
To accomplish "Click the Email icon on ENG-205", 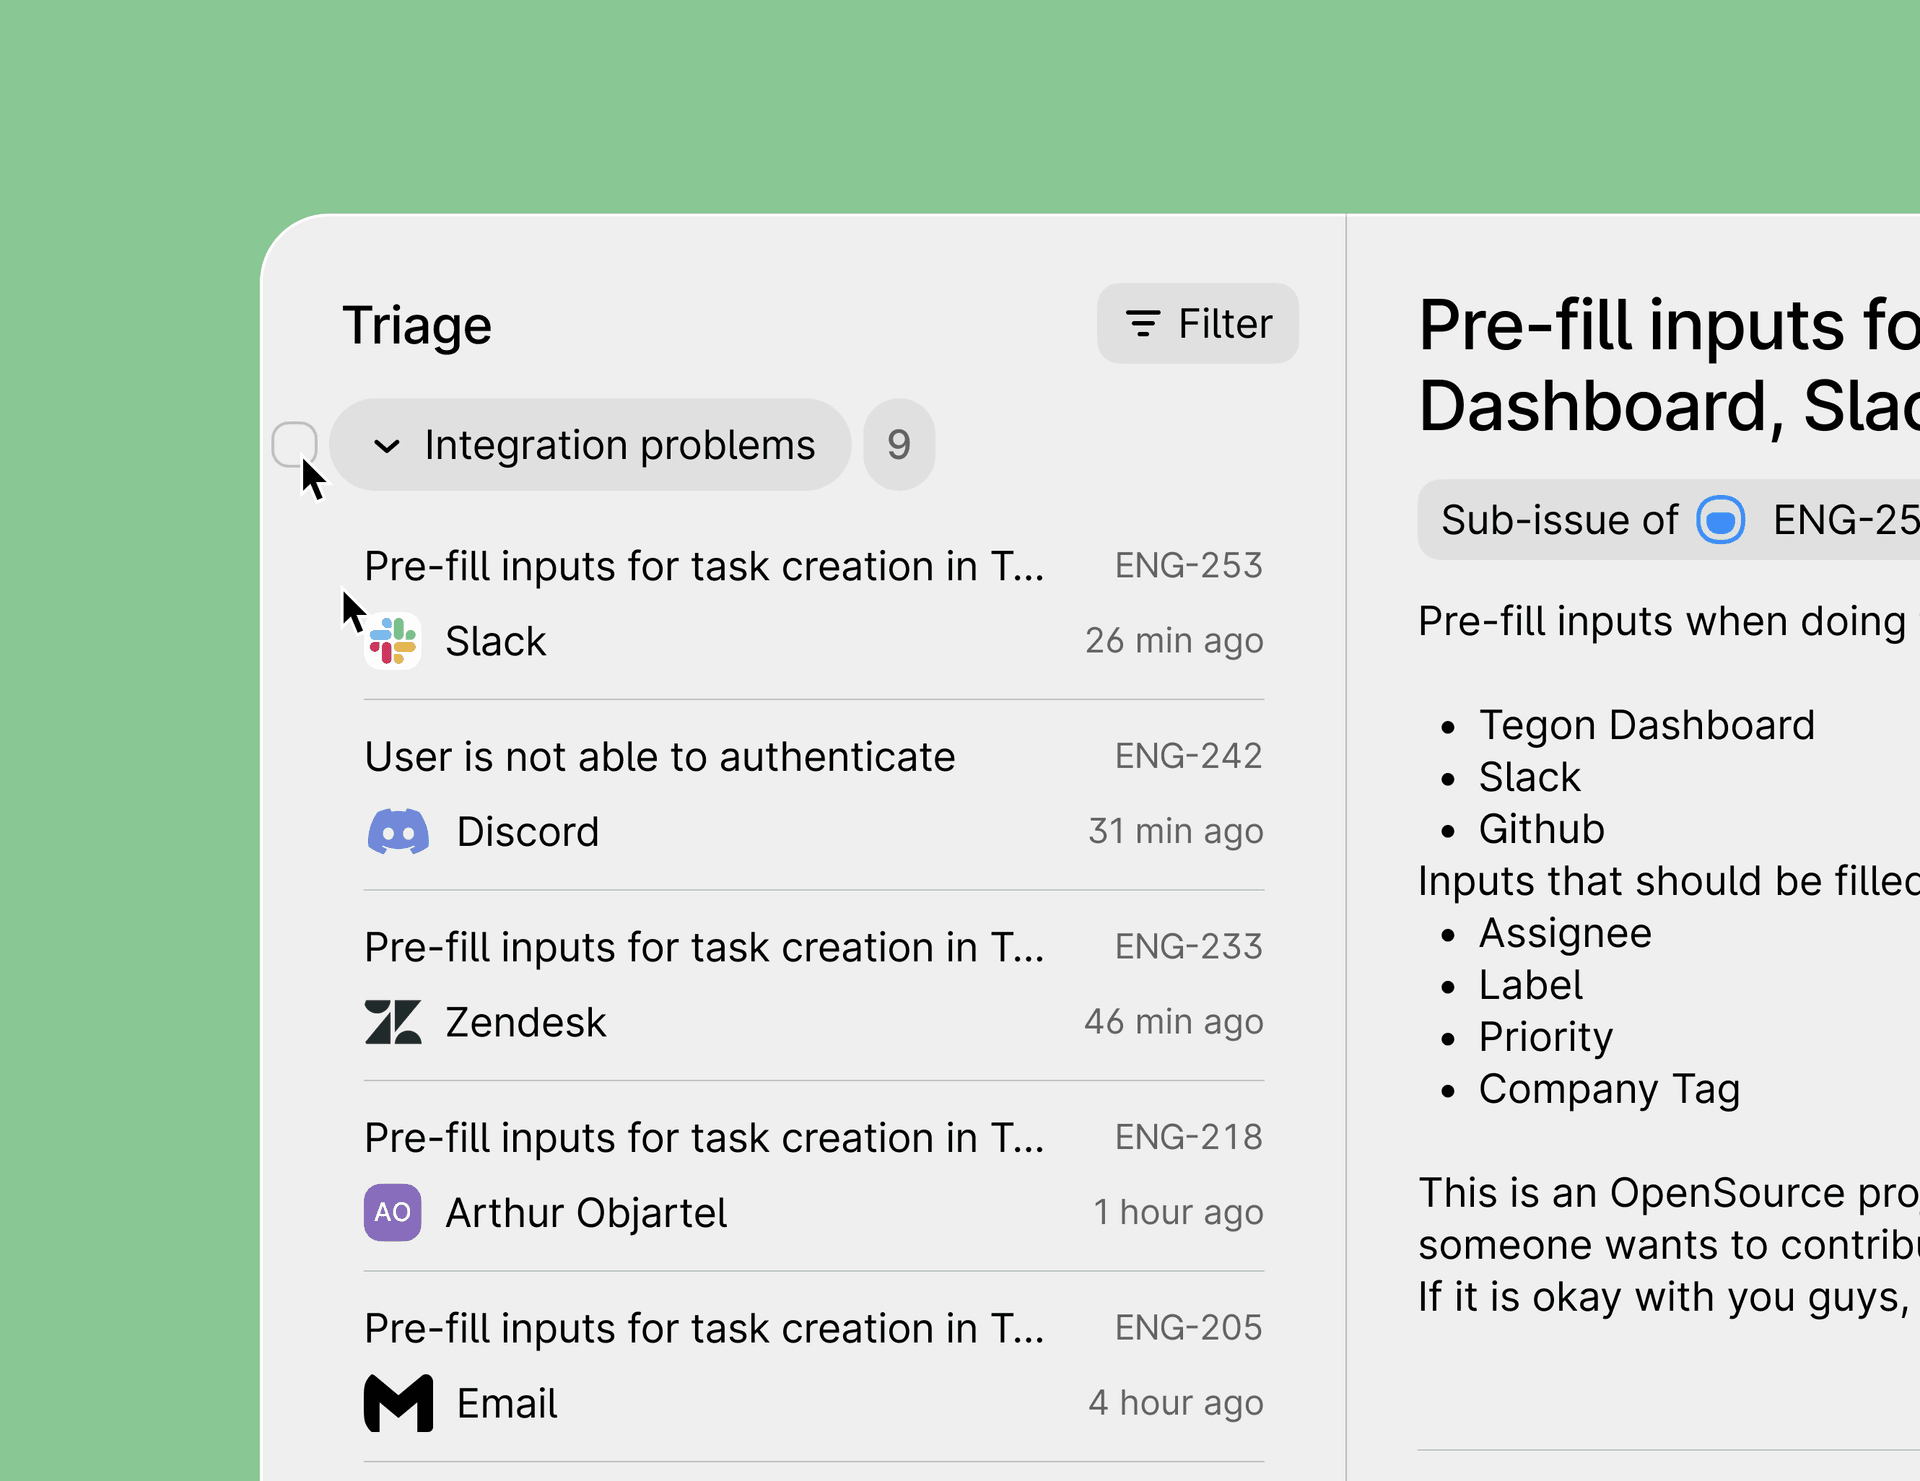I will [397, 1403].
